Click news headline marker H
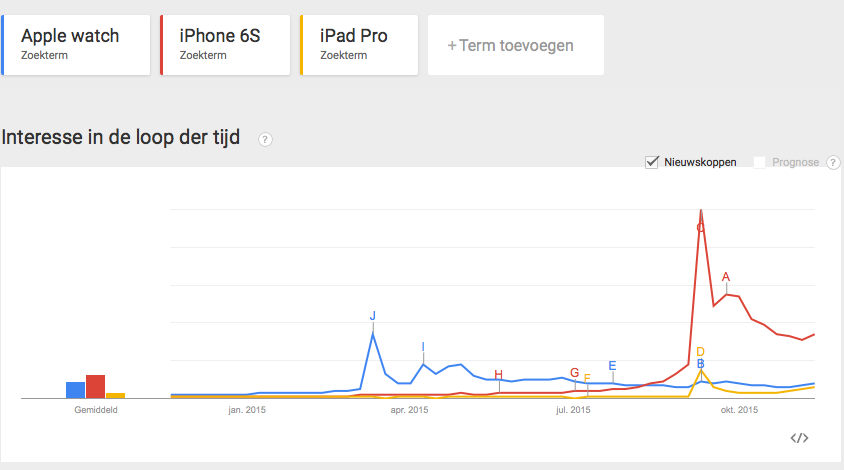 click(498, 374)
